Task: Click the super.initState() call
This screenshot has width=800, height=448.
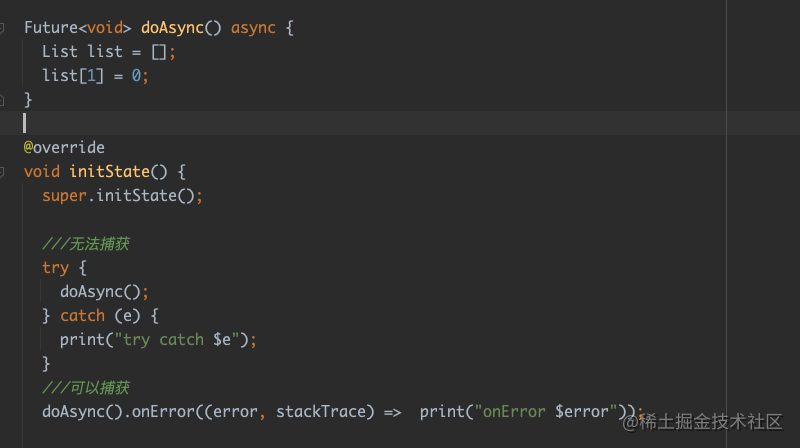Action: coord(122,196)
